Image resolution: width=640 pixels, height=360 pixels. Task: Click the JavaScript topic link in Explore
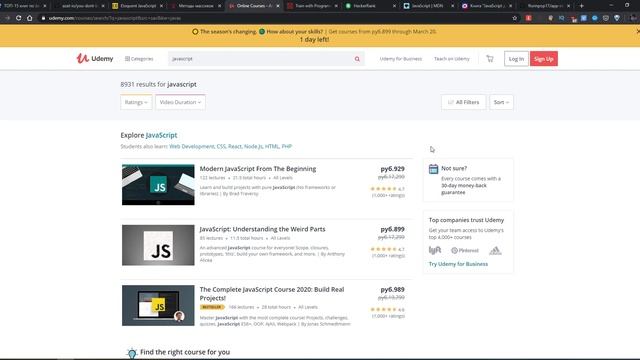coord(161,135)
